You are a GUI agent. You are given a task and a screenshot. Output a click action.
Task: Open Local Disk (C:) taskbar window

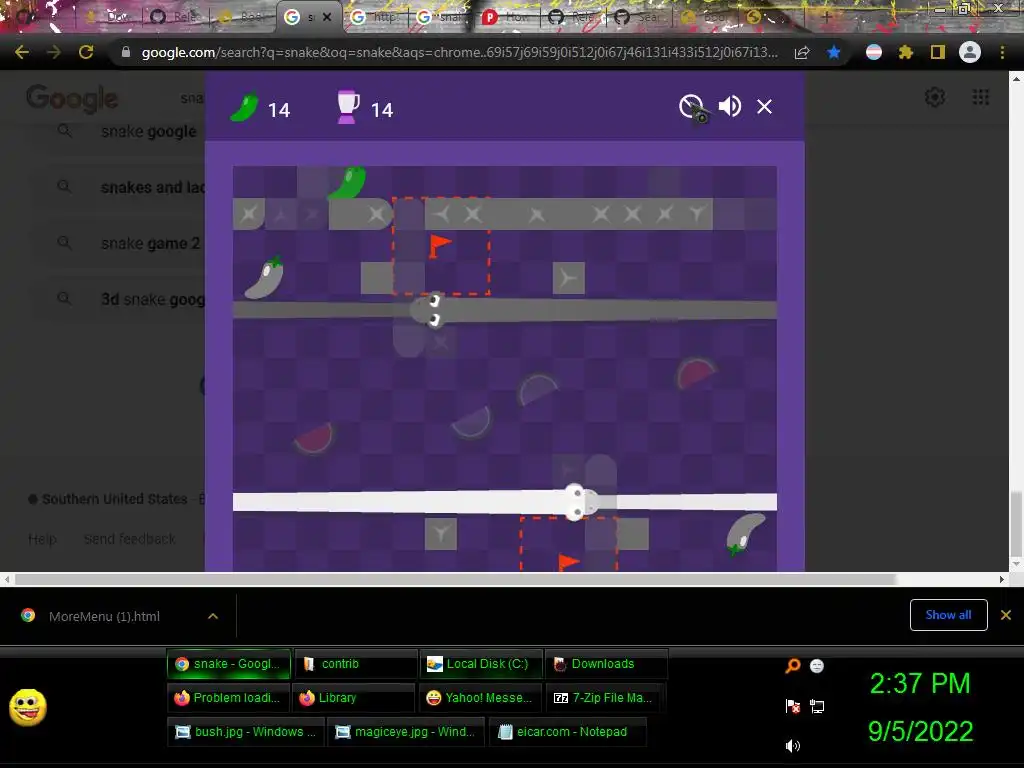pos(481,664)
